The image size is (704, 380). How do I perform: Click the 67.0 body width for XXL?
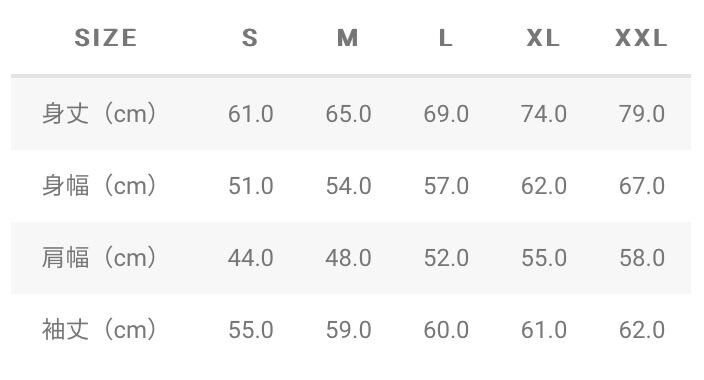tap(642, 186)
